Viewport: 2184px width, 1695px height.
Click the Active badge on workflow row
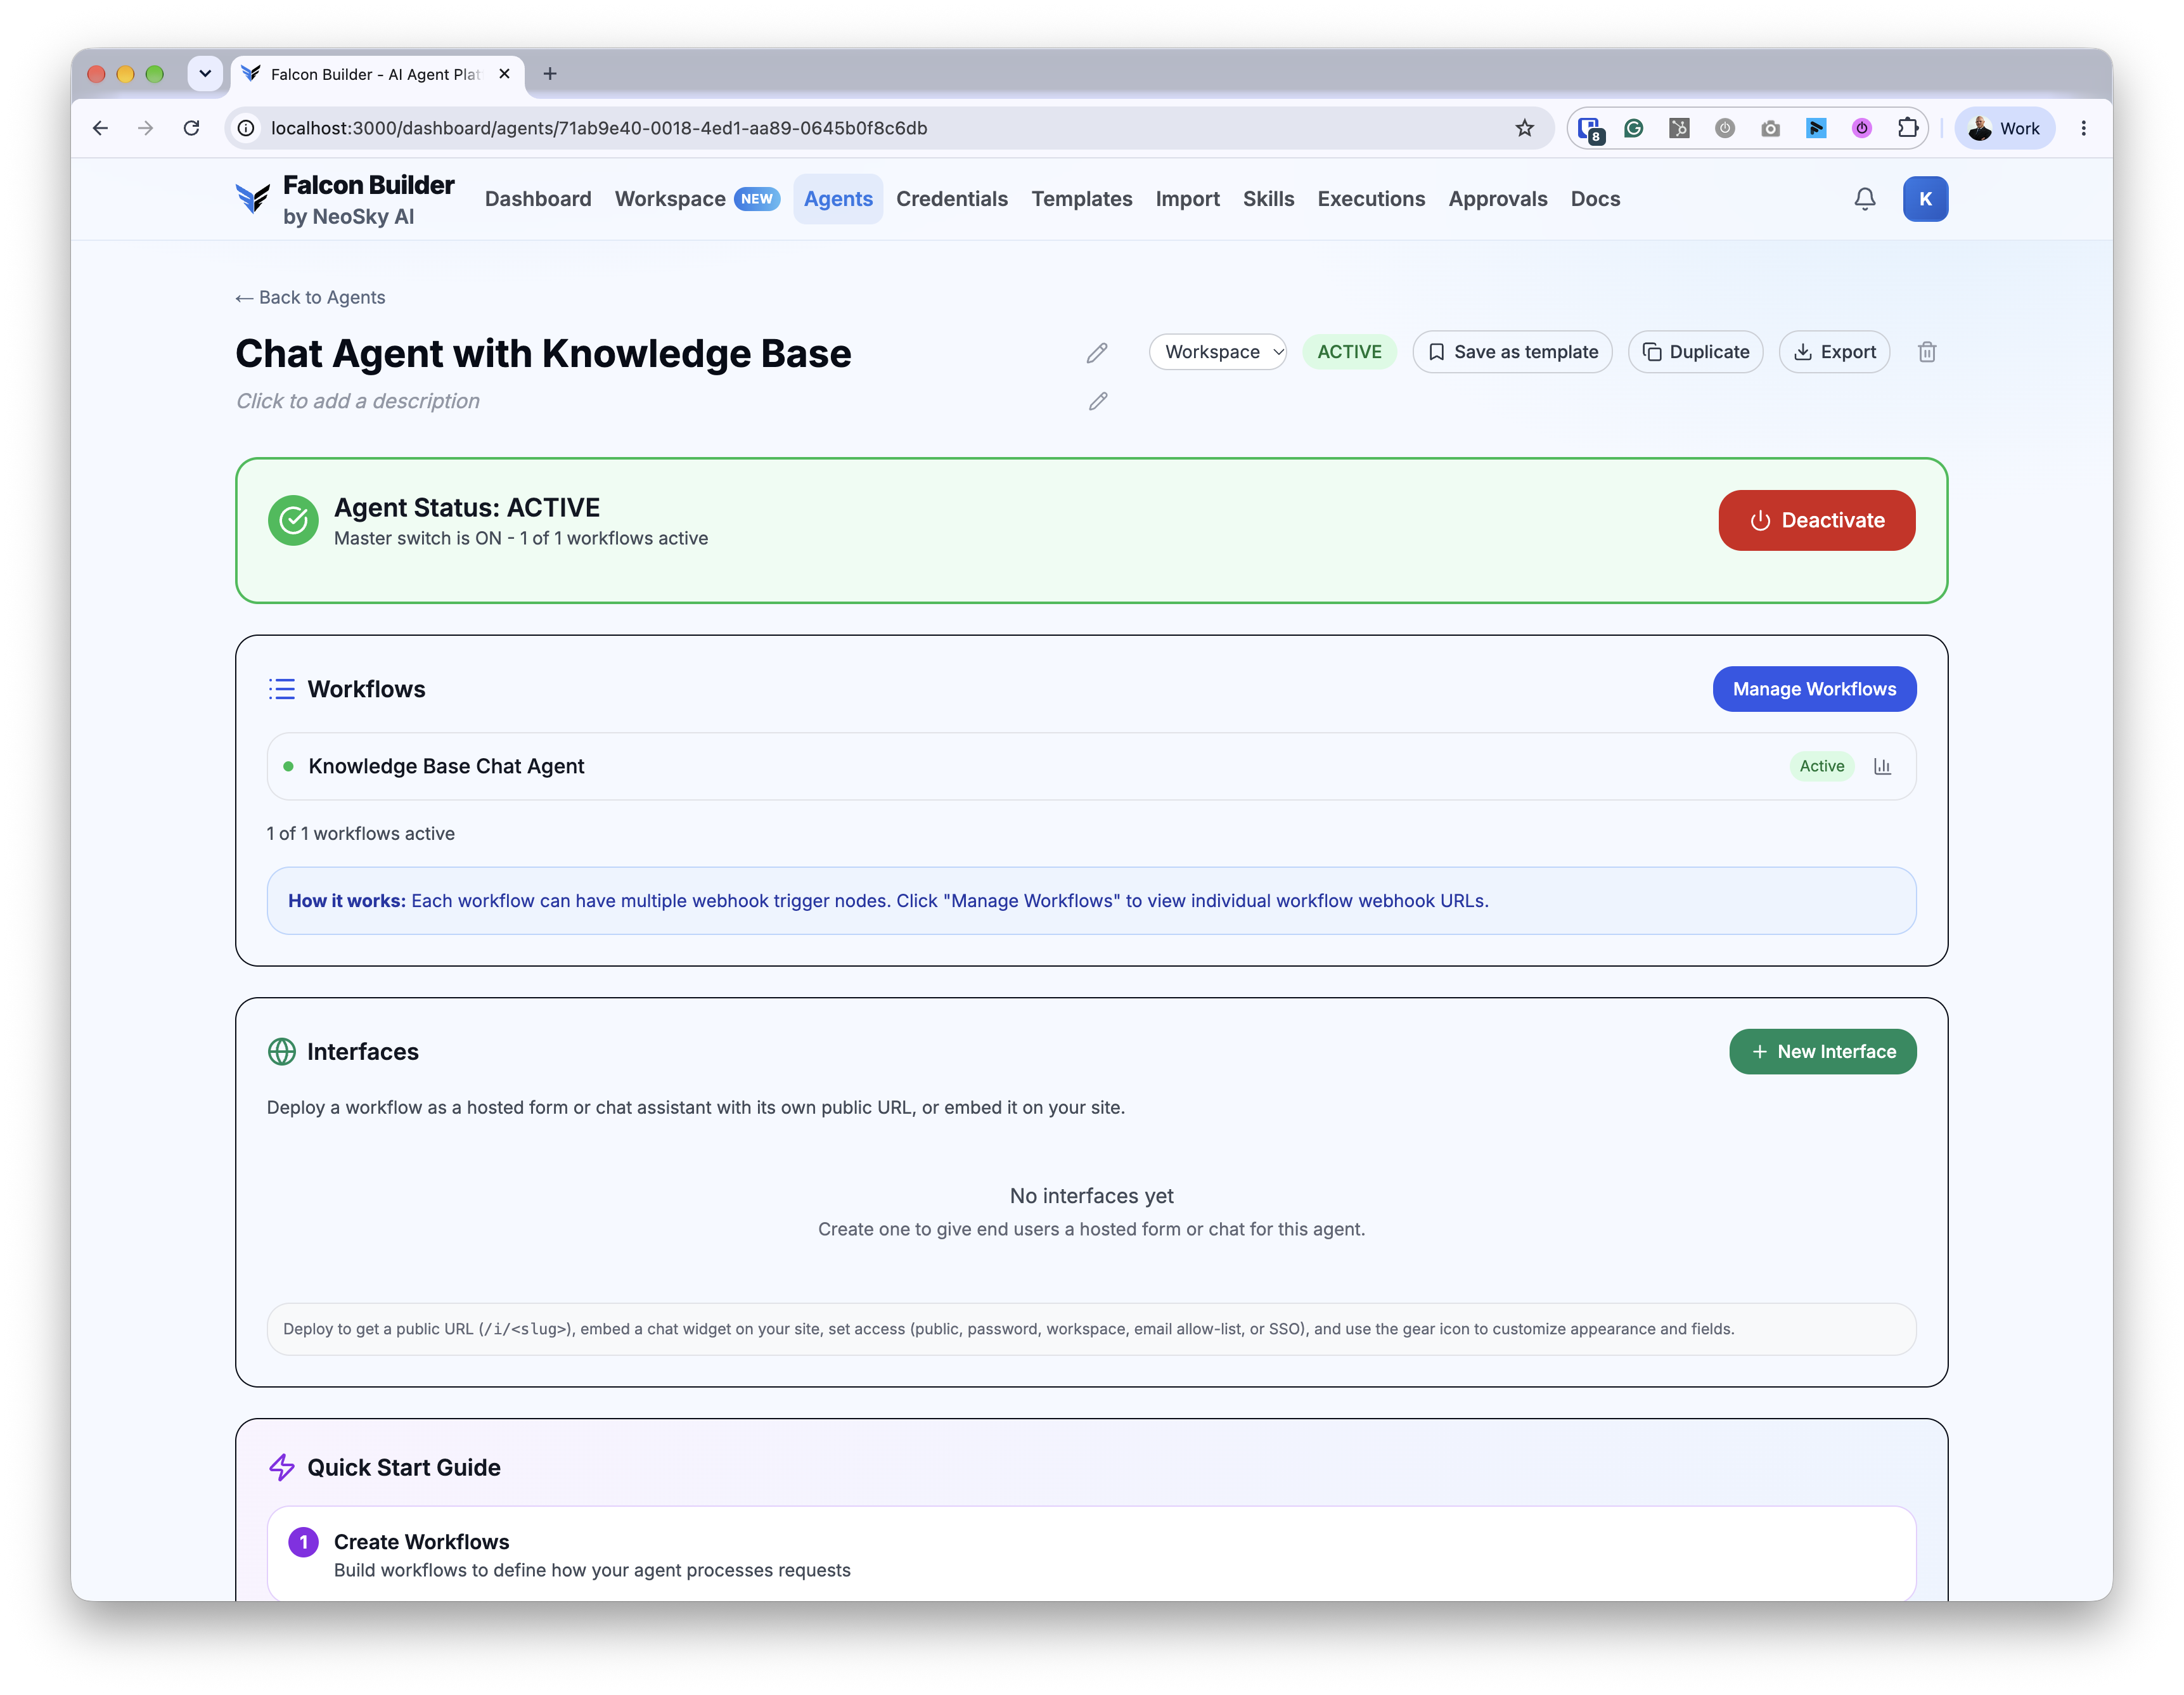(1821, 766)
